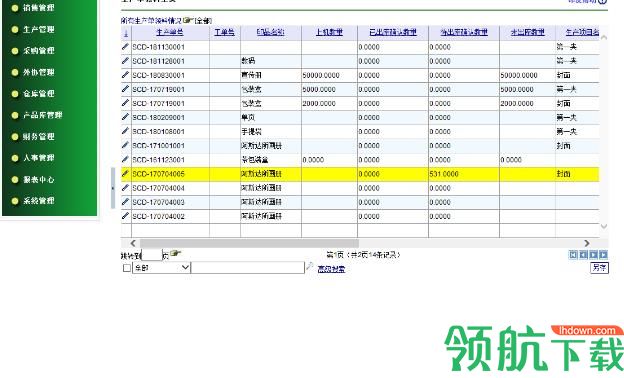Screen dimensions: 624x378
Task: Click pencil icon for row SCD-161123001
Action: [125, 160]
